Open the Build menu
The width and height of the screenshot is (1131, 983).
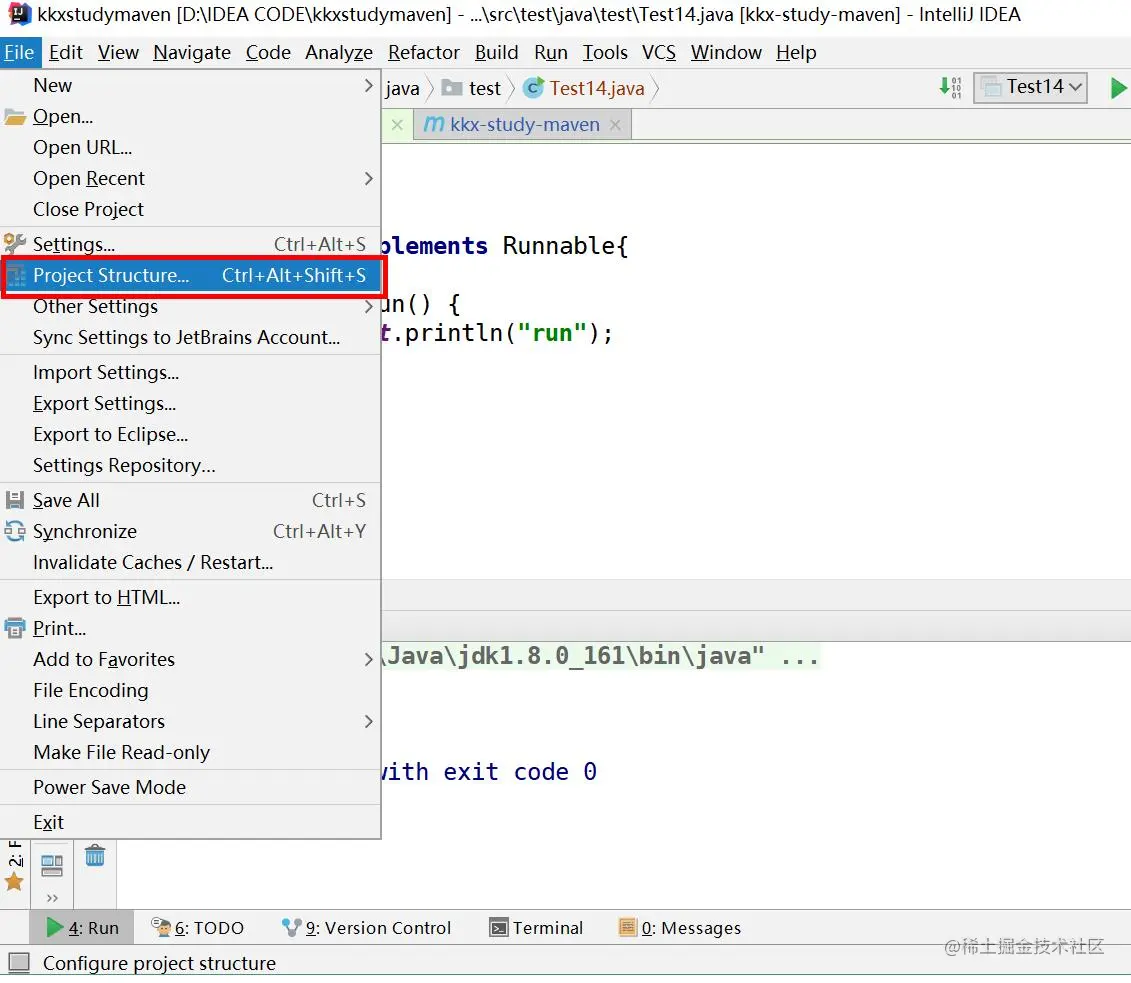click(496, 53)
